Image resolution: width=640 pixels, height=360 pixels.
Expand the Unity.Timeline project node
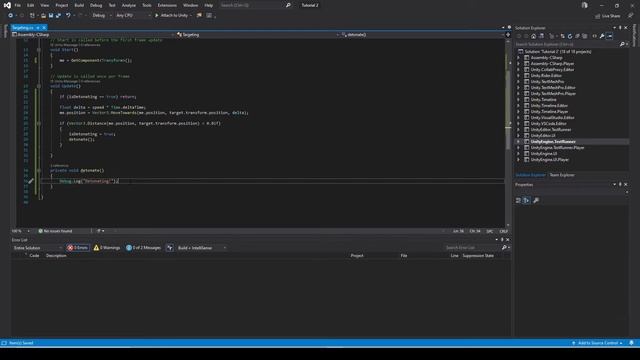[x=519, y=100]
